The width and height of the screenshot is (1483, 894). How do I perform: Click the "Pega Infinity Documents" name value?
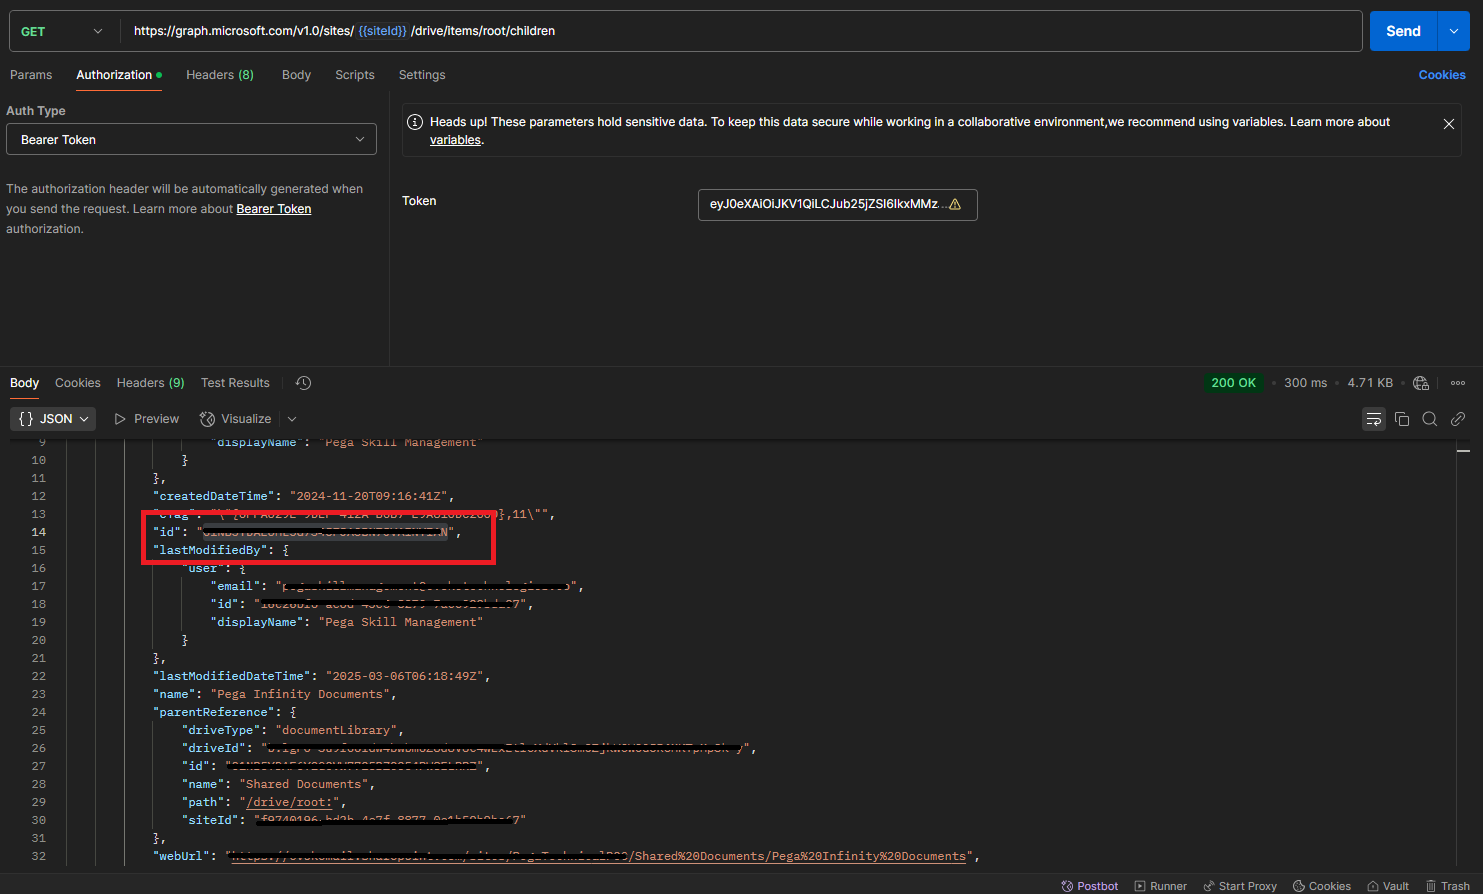click(300, 694)
